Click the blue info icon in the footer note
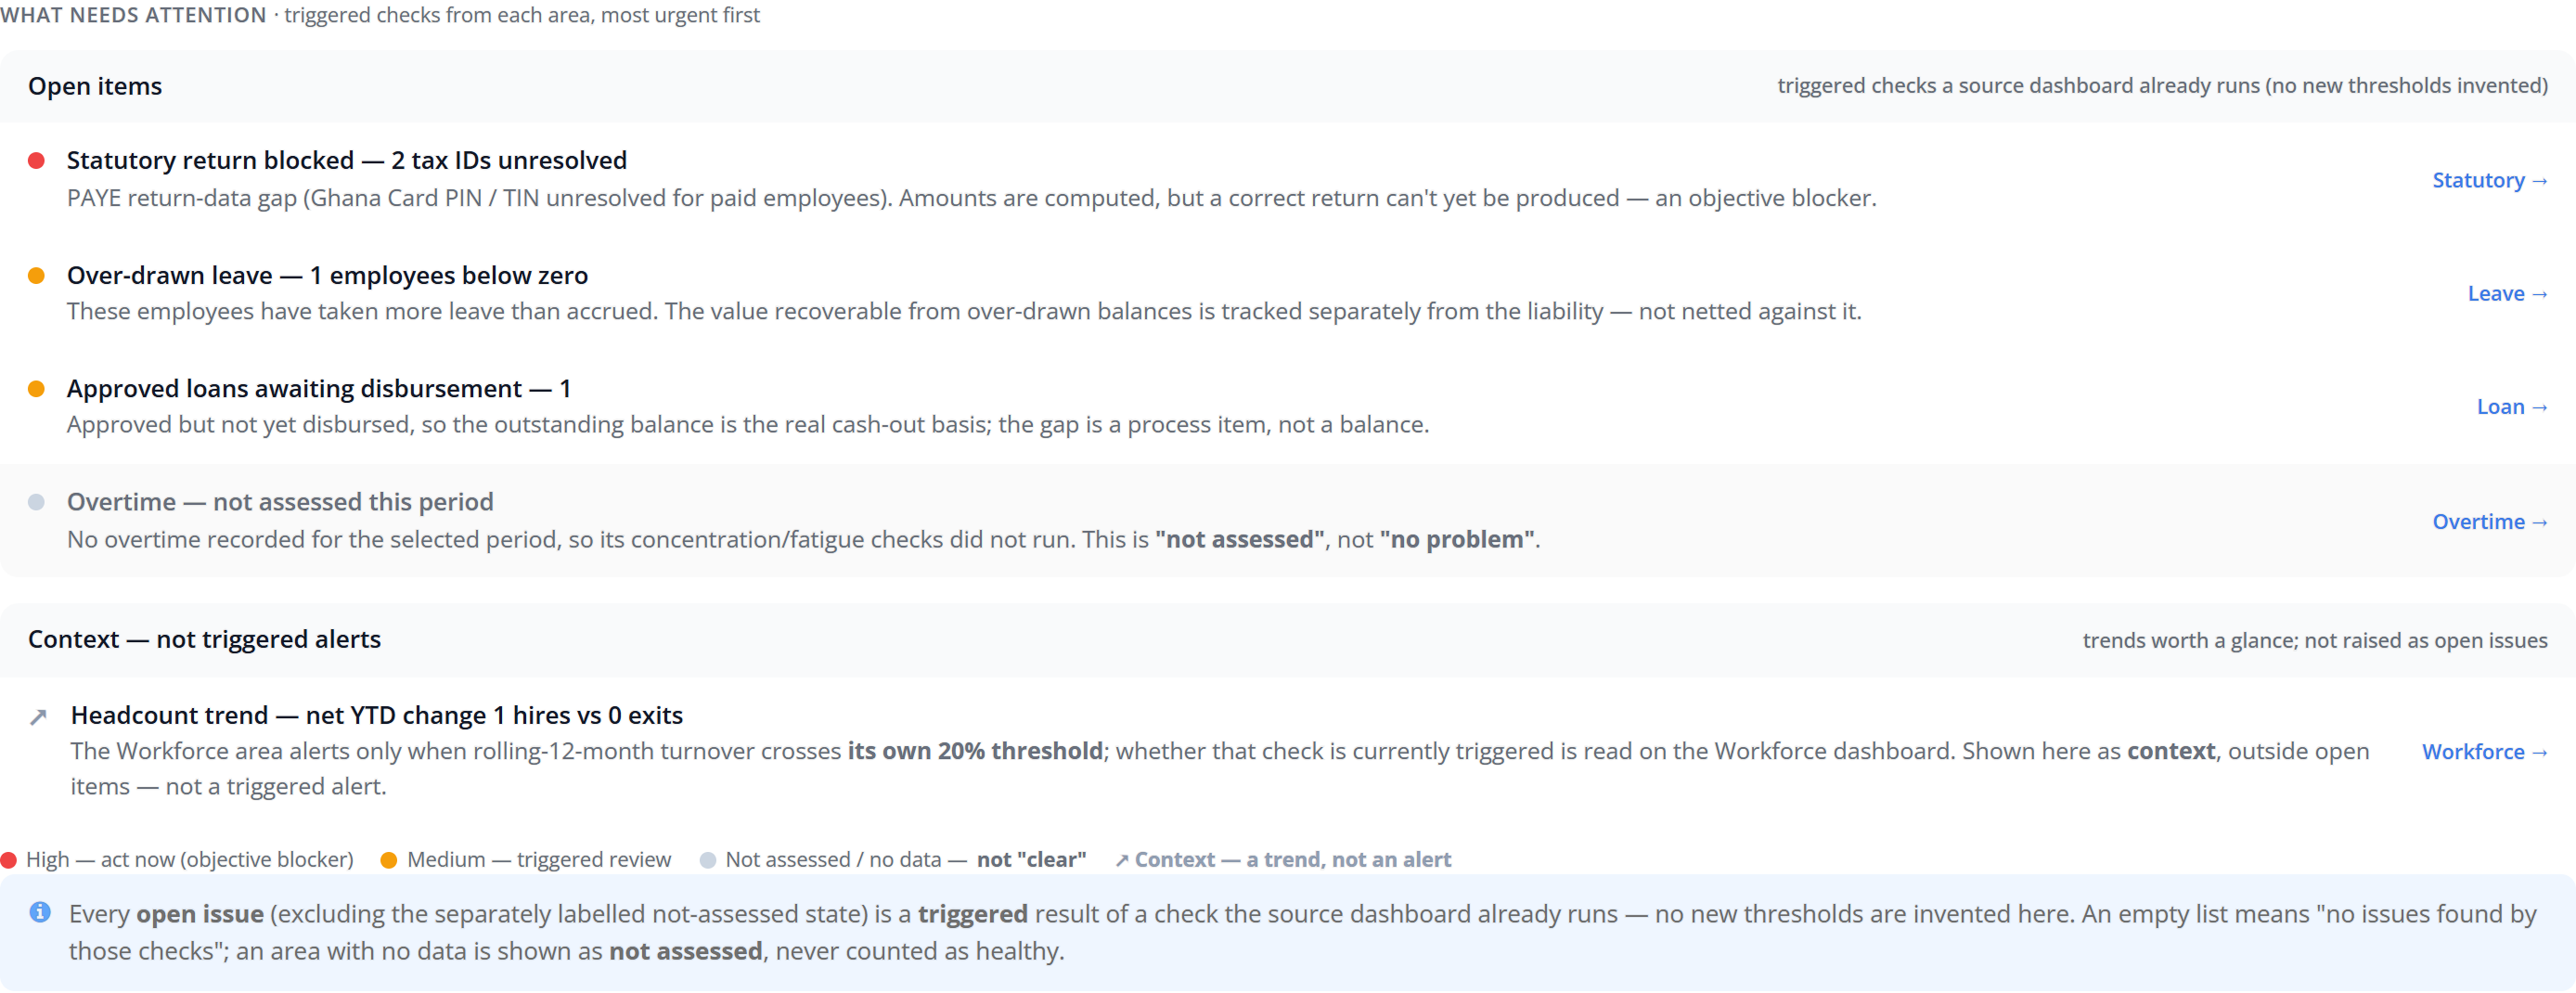Screen dimensions: 2576x993 [x=40, y=912]
